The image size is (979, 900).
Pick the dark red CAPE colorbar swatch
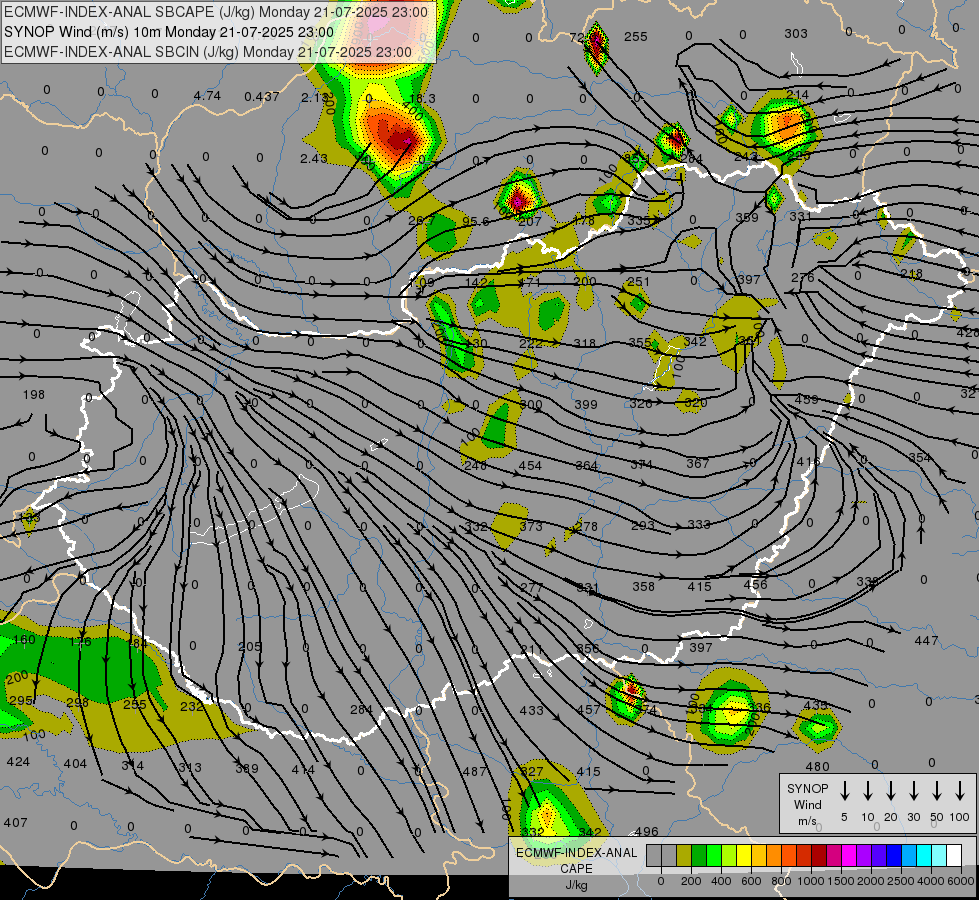(x=819, y=855)
